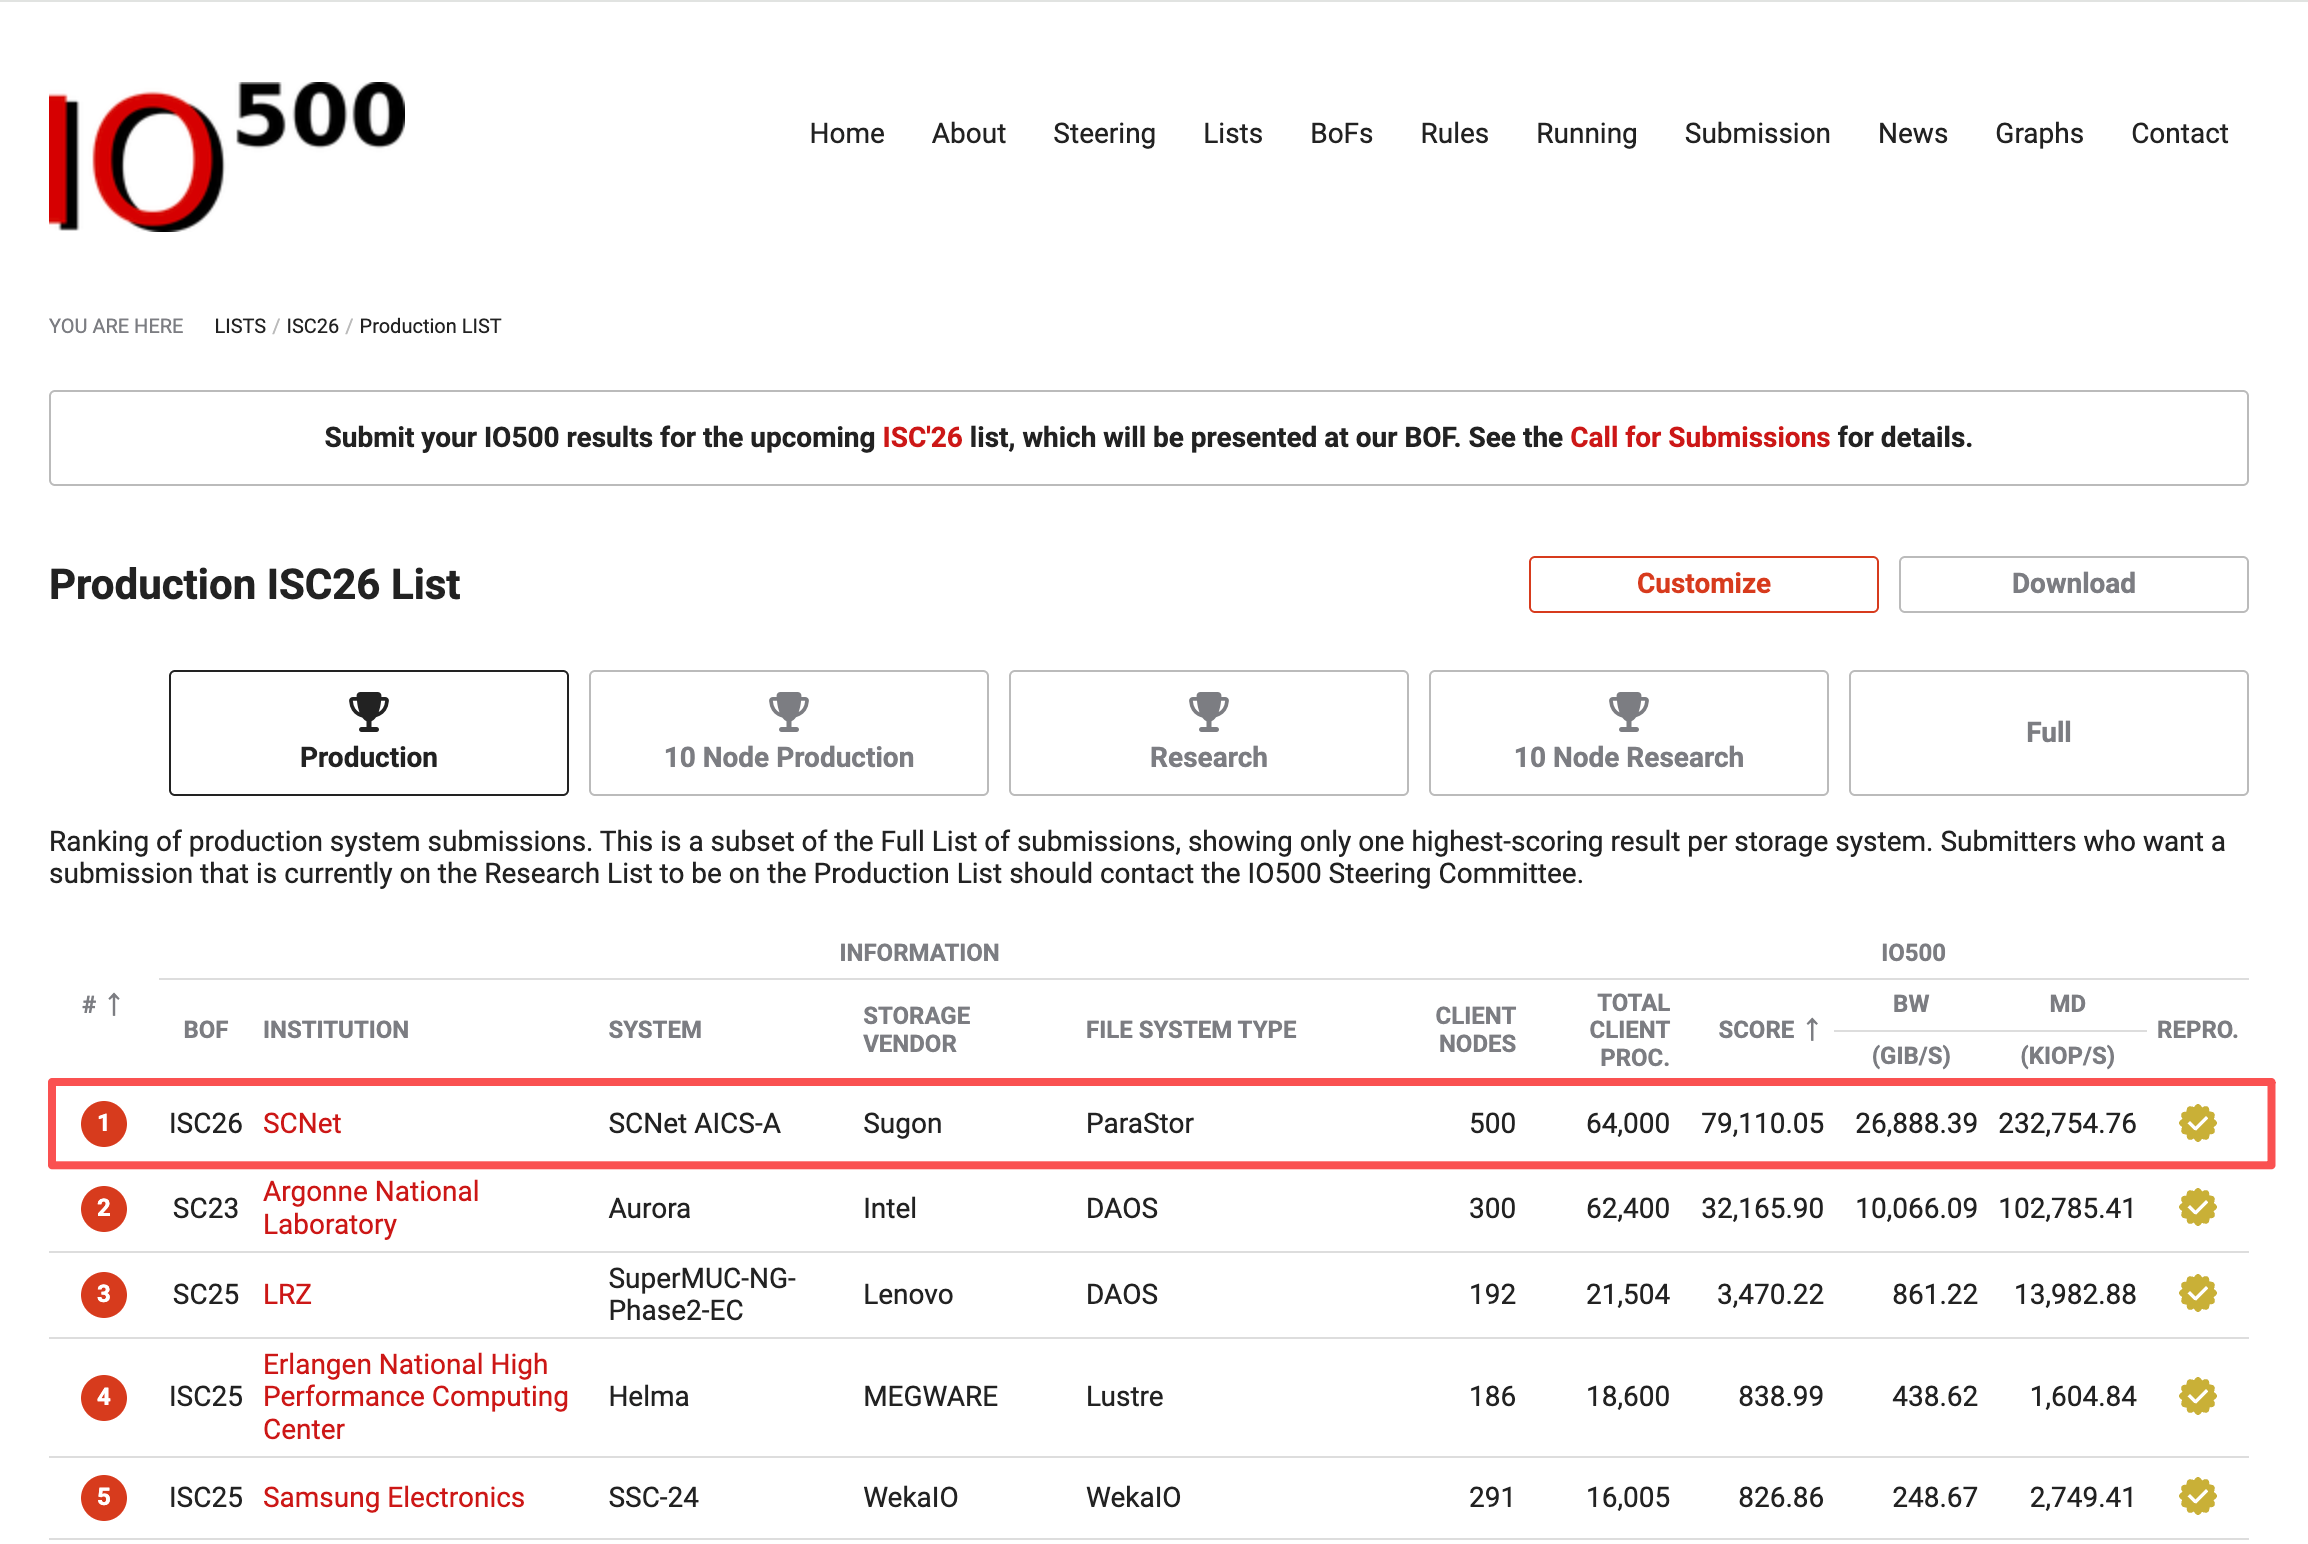Screen dimensions: 2308x1544
Task: Open the Graphs page
Action: tap(2039, 133)
